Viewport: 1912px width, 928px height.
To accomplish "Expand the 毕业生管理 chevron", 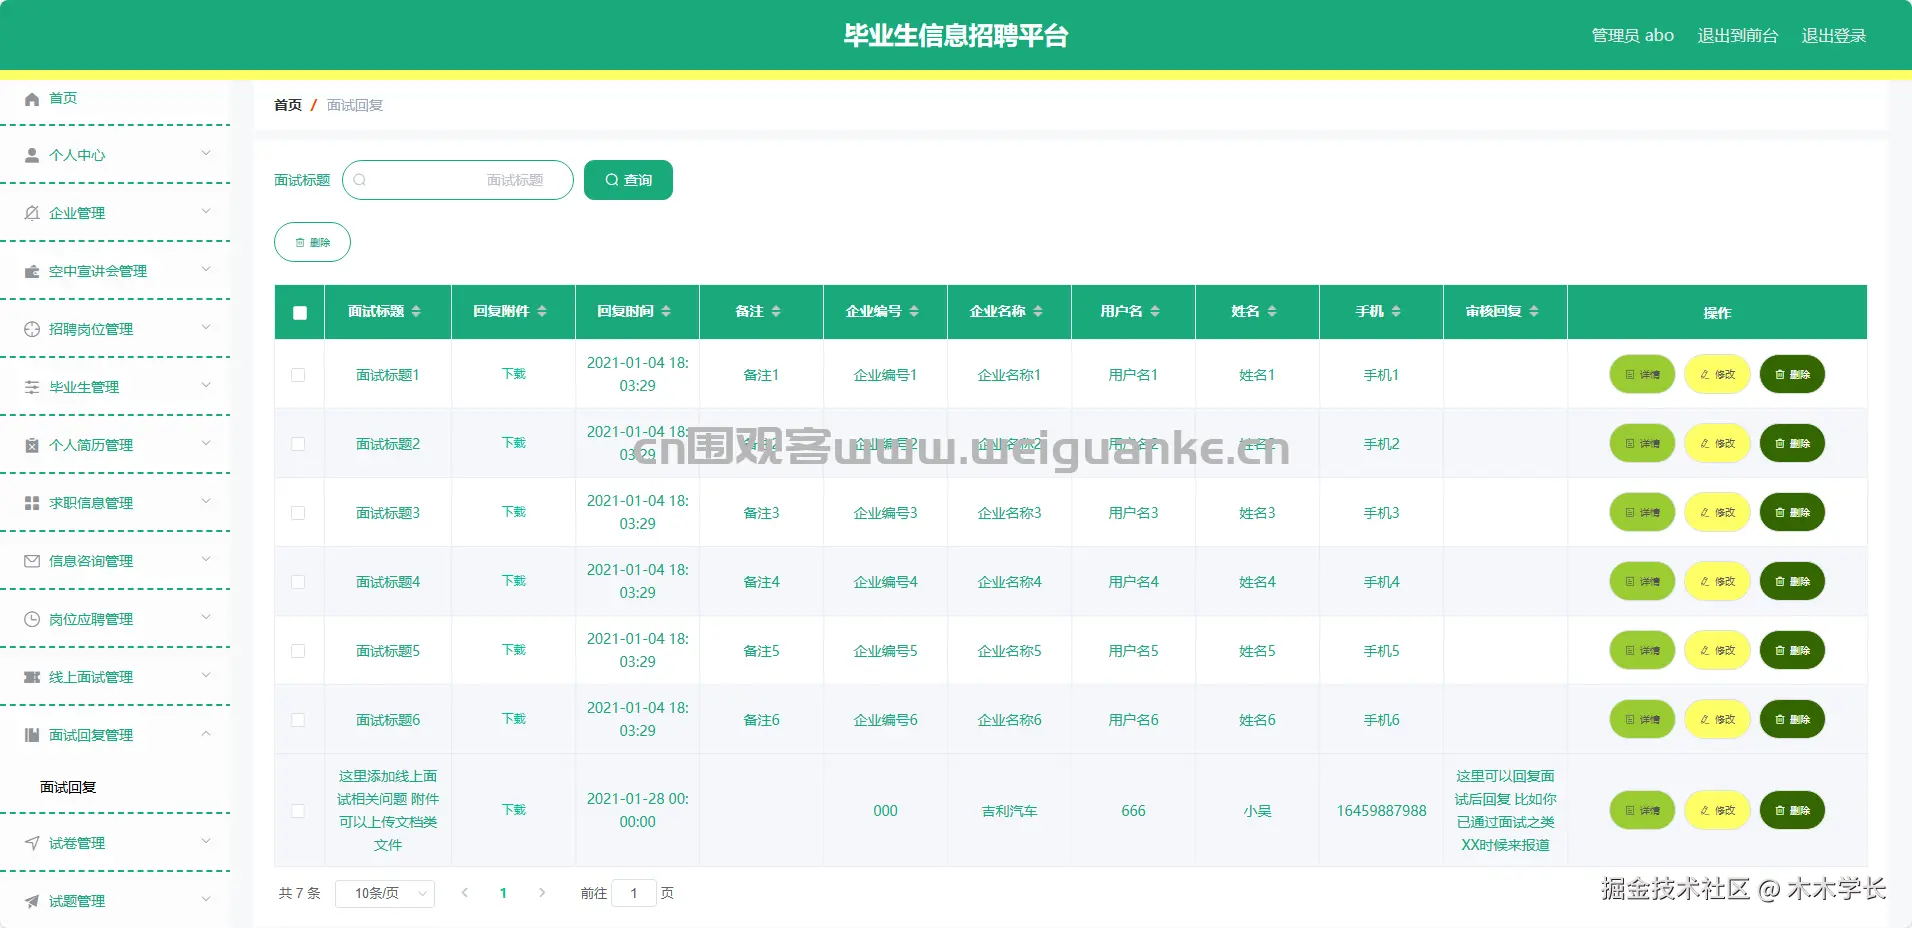I will [206, 385].
